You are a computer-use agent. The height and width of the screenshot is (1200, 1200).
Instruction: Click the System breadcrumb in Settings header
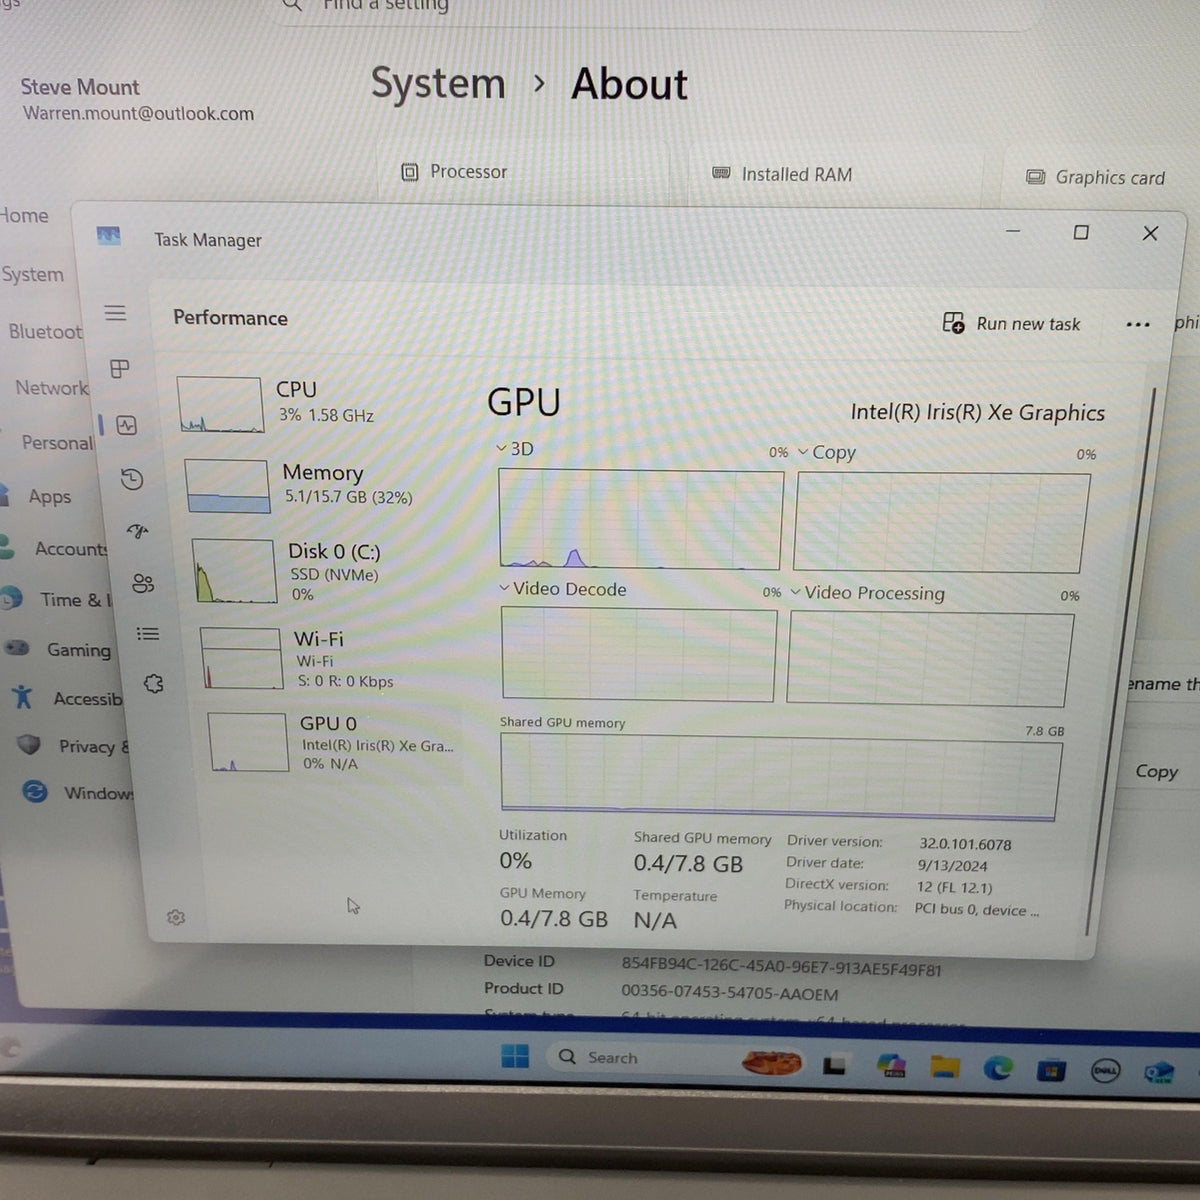pos(438,83)
